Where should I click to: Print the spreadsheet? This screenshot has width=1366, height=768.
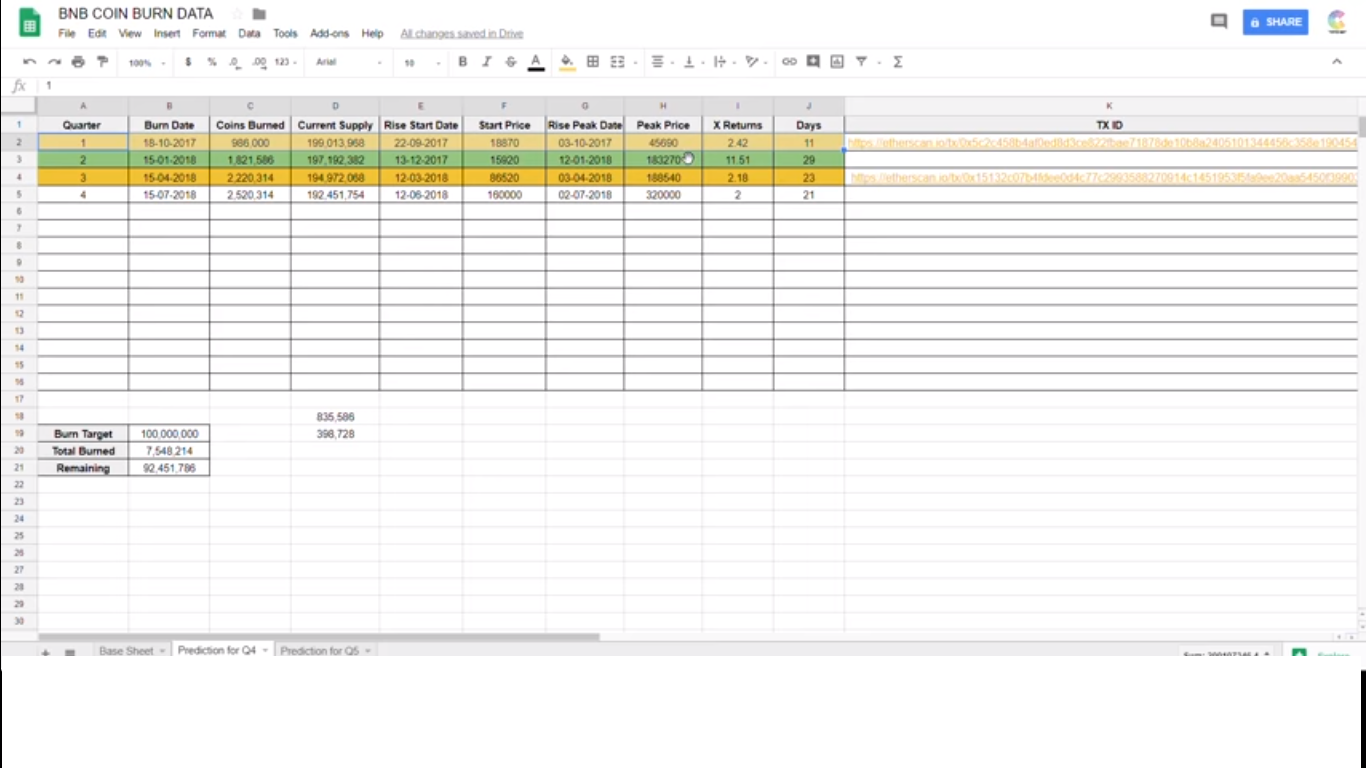[78, 62]
